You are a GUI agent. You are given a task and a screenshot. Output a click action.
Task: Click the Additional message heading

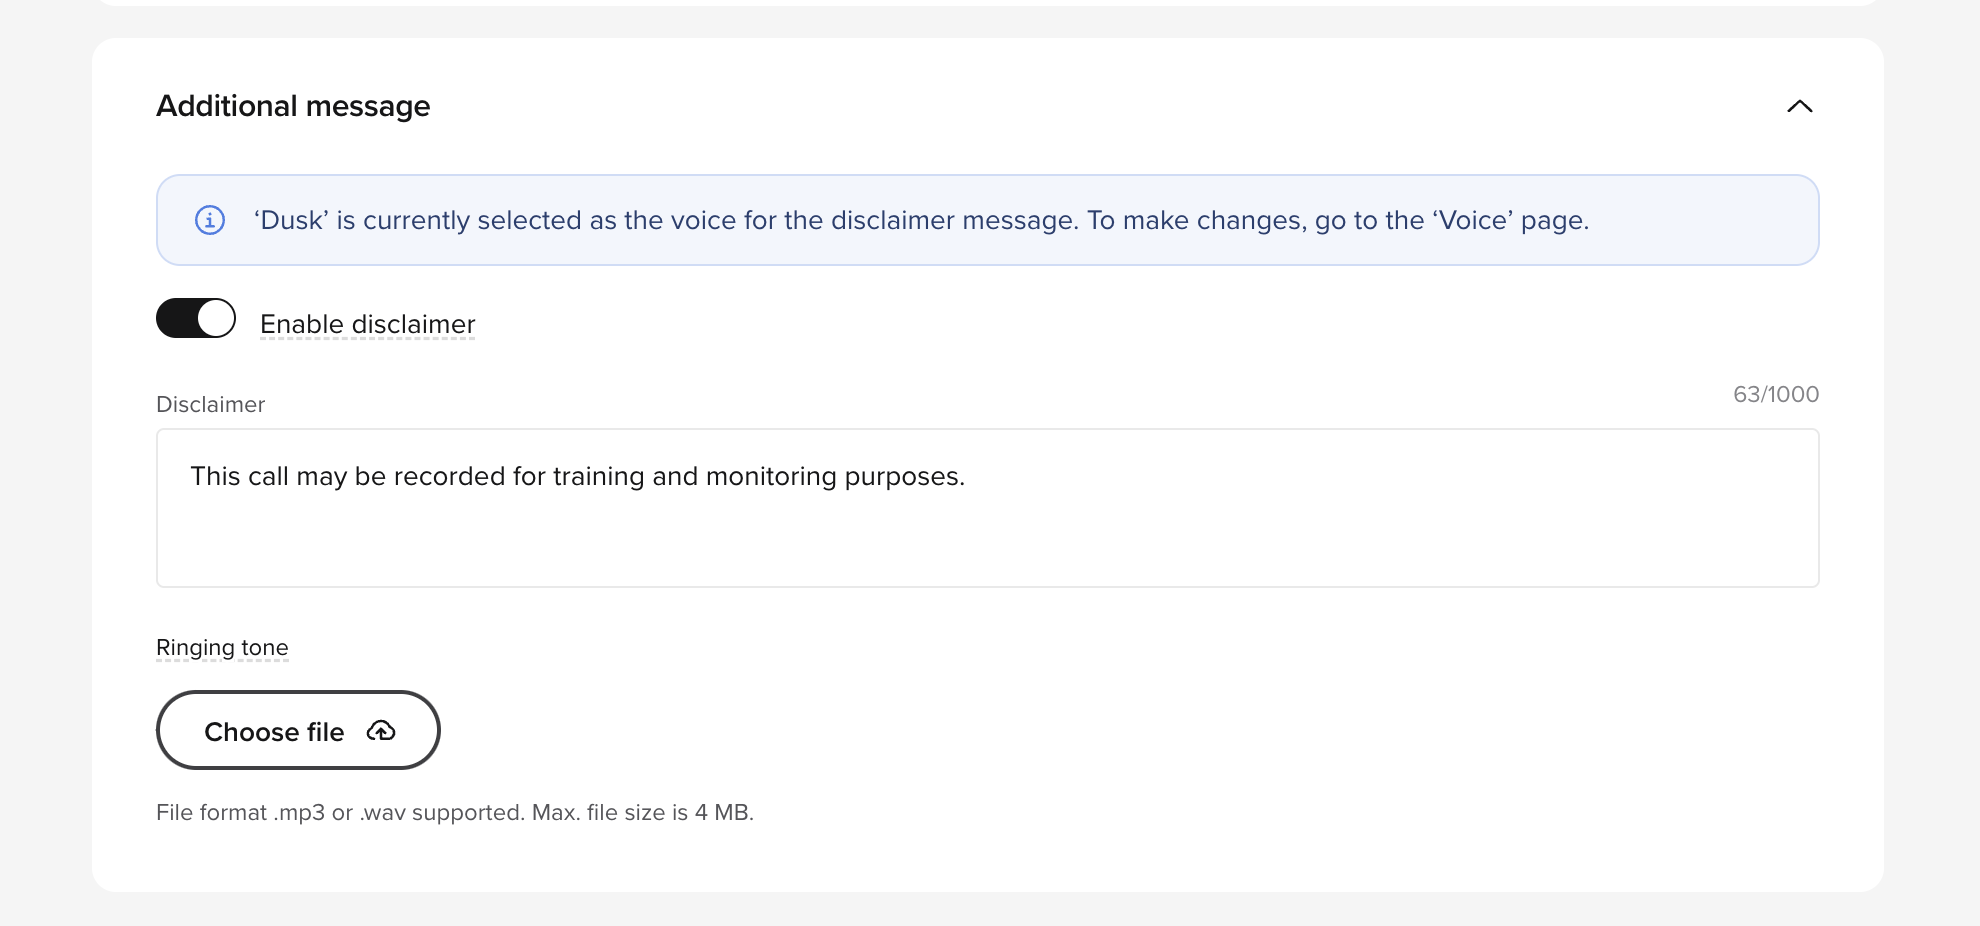[x=292, y=106]
